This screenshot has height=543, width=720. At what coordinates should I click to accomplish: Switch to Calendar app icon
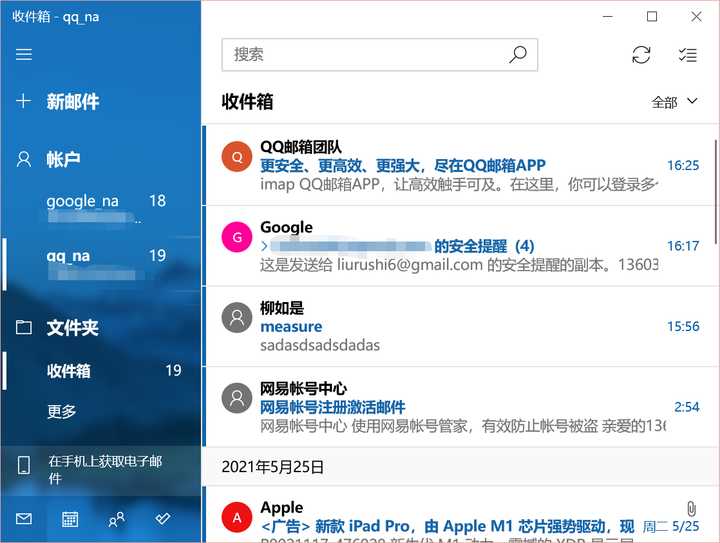(x=70, y=519)
